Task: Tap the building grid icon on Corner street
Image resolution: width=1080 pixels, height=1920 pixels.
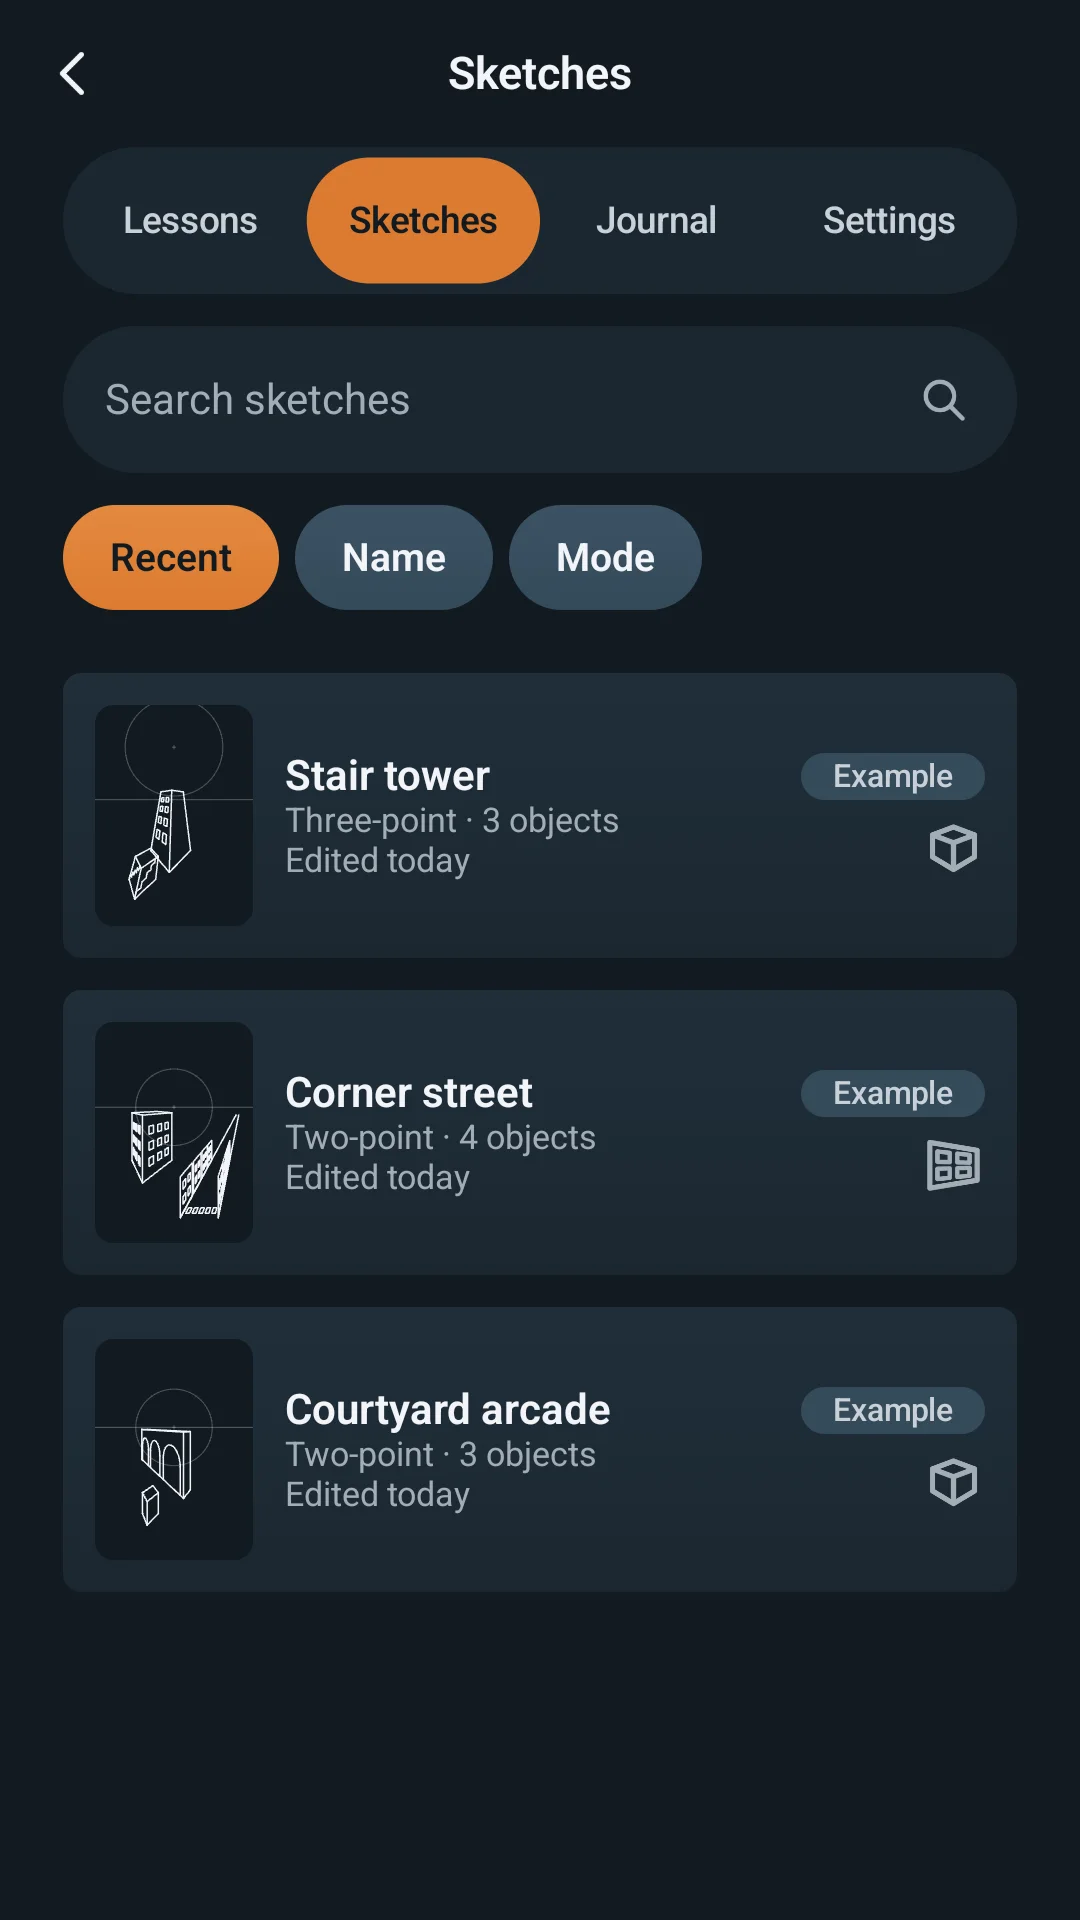Action: 953,1165
